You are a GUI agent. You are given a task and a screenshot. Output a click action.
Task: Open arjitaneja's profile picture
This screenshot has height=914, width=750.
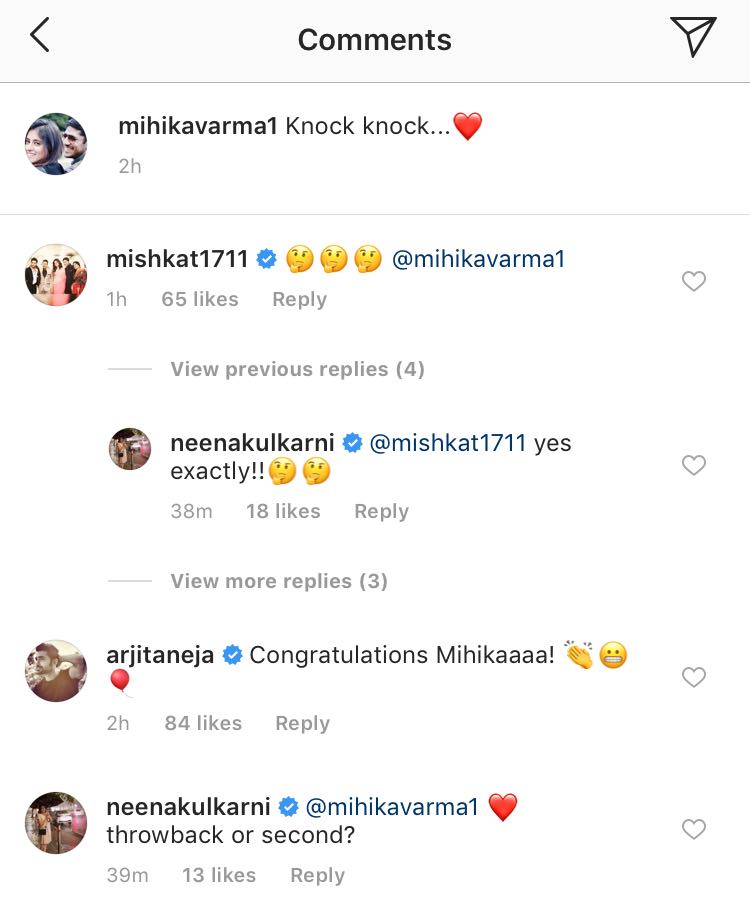pyautogui.click(x=55, y=670)
